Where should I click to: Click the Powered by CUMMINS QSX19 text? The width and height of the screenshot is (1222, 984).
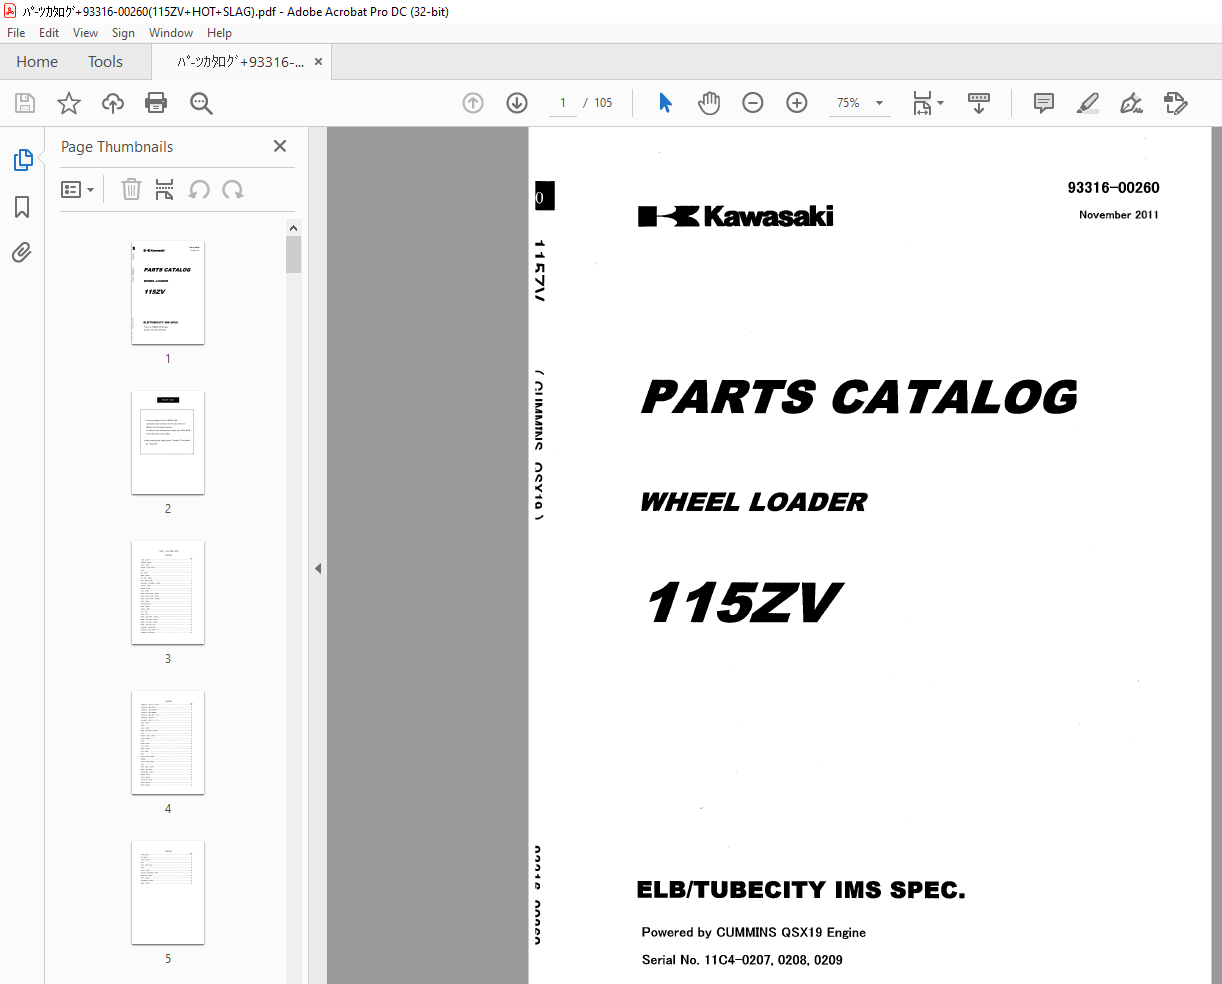coord(754,932)
